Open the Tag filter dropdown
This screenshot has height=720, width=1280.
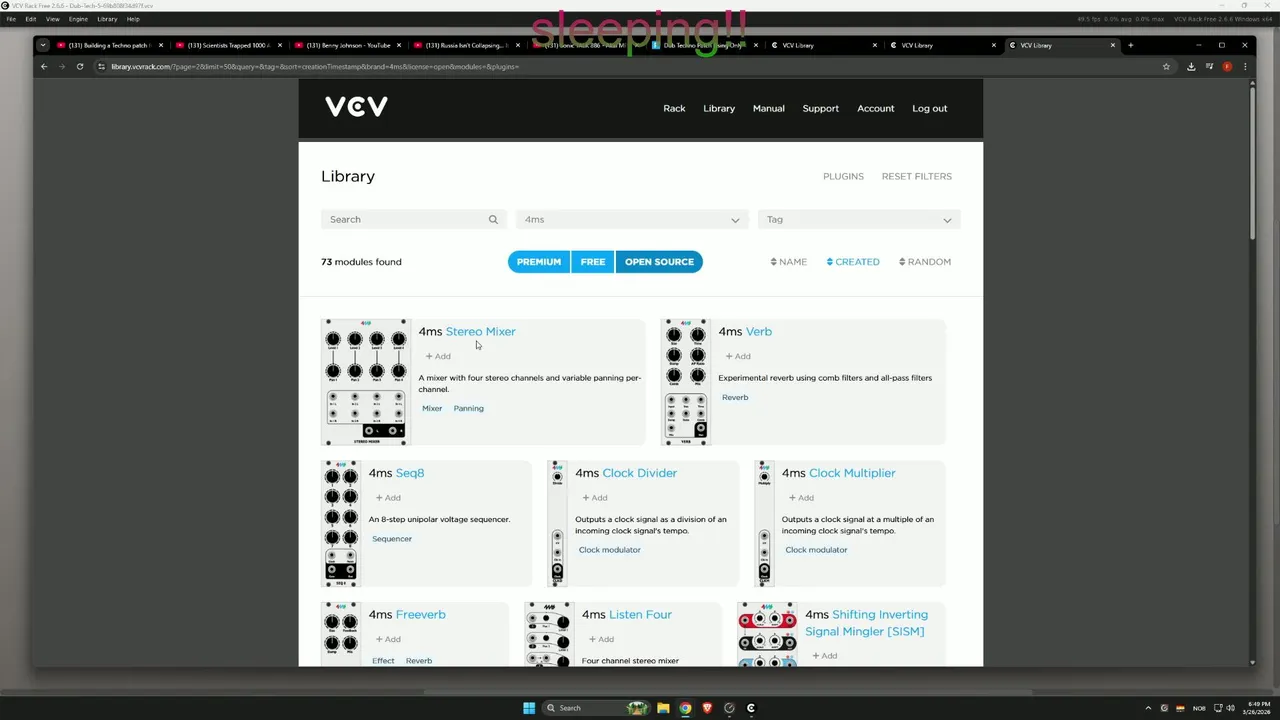point(859,219)
